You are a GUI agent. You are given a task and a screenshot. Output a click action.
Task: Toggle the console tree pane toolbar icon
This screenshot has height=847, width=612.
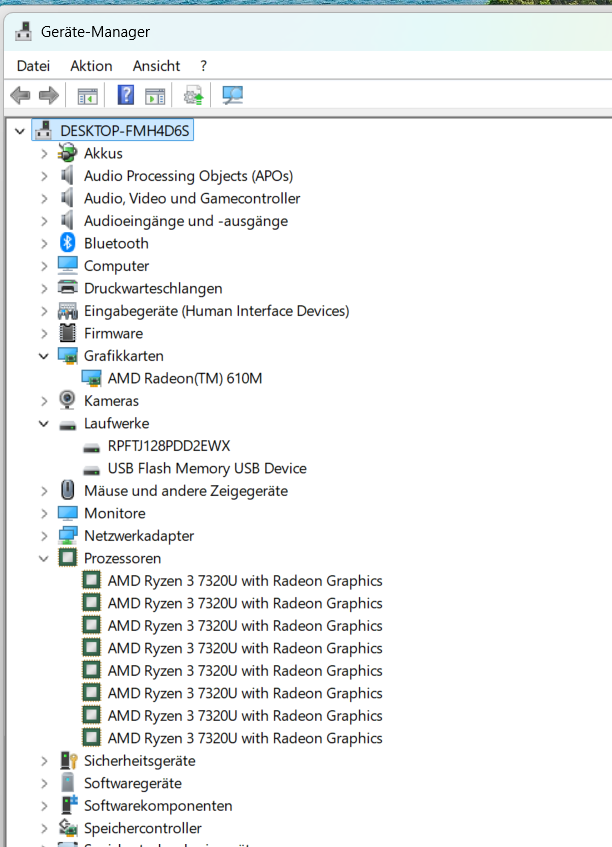pos(88,97)
